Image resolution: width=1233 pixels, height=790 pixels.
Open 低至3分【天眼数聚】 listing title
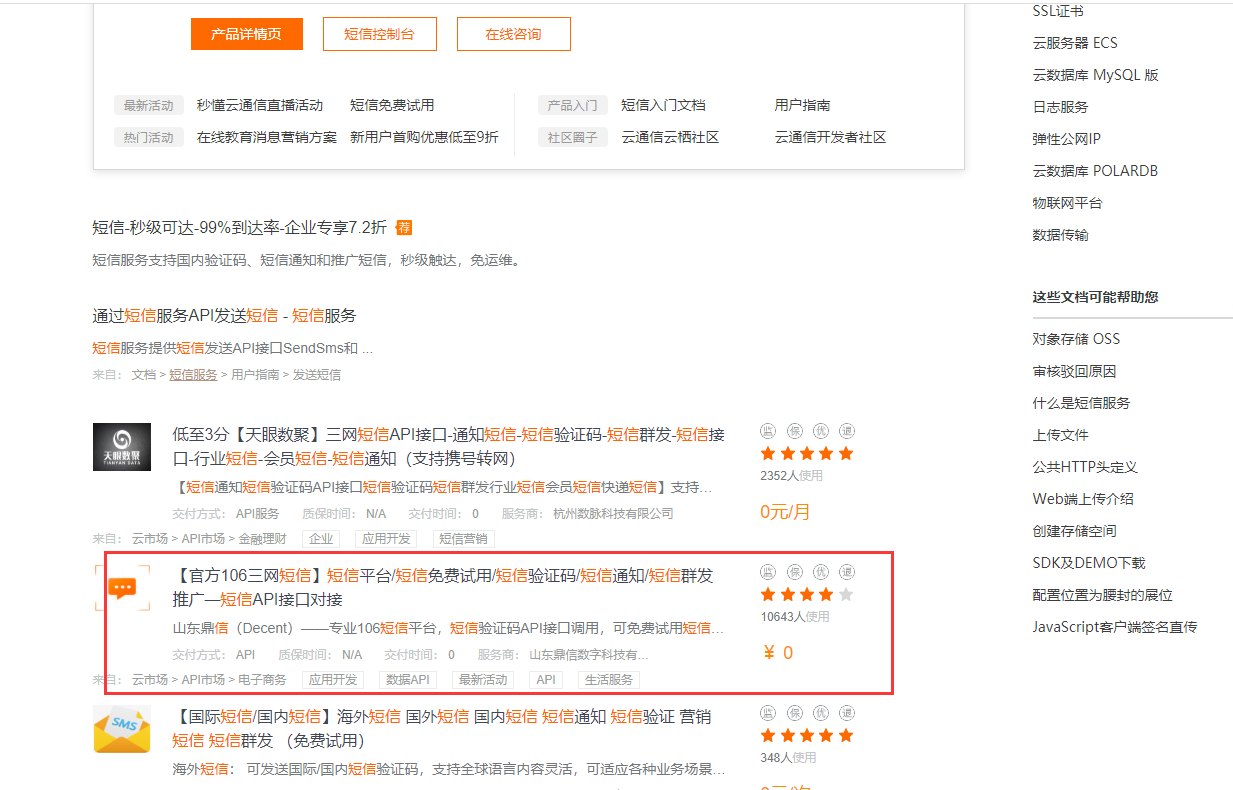(x=449, y=446)
